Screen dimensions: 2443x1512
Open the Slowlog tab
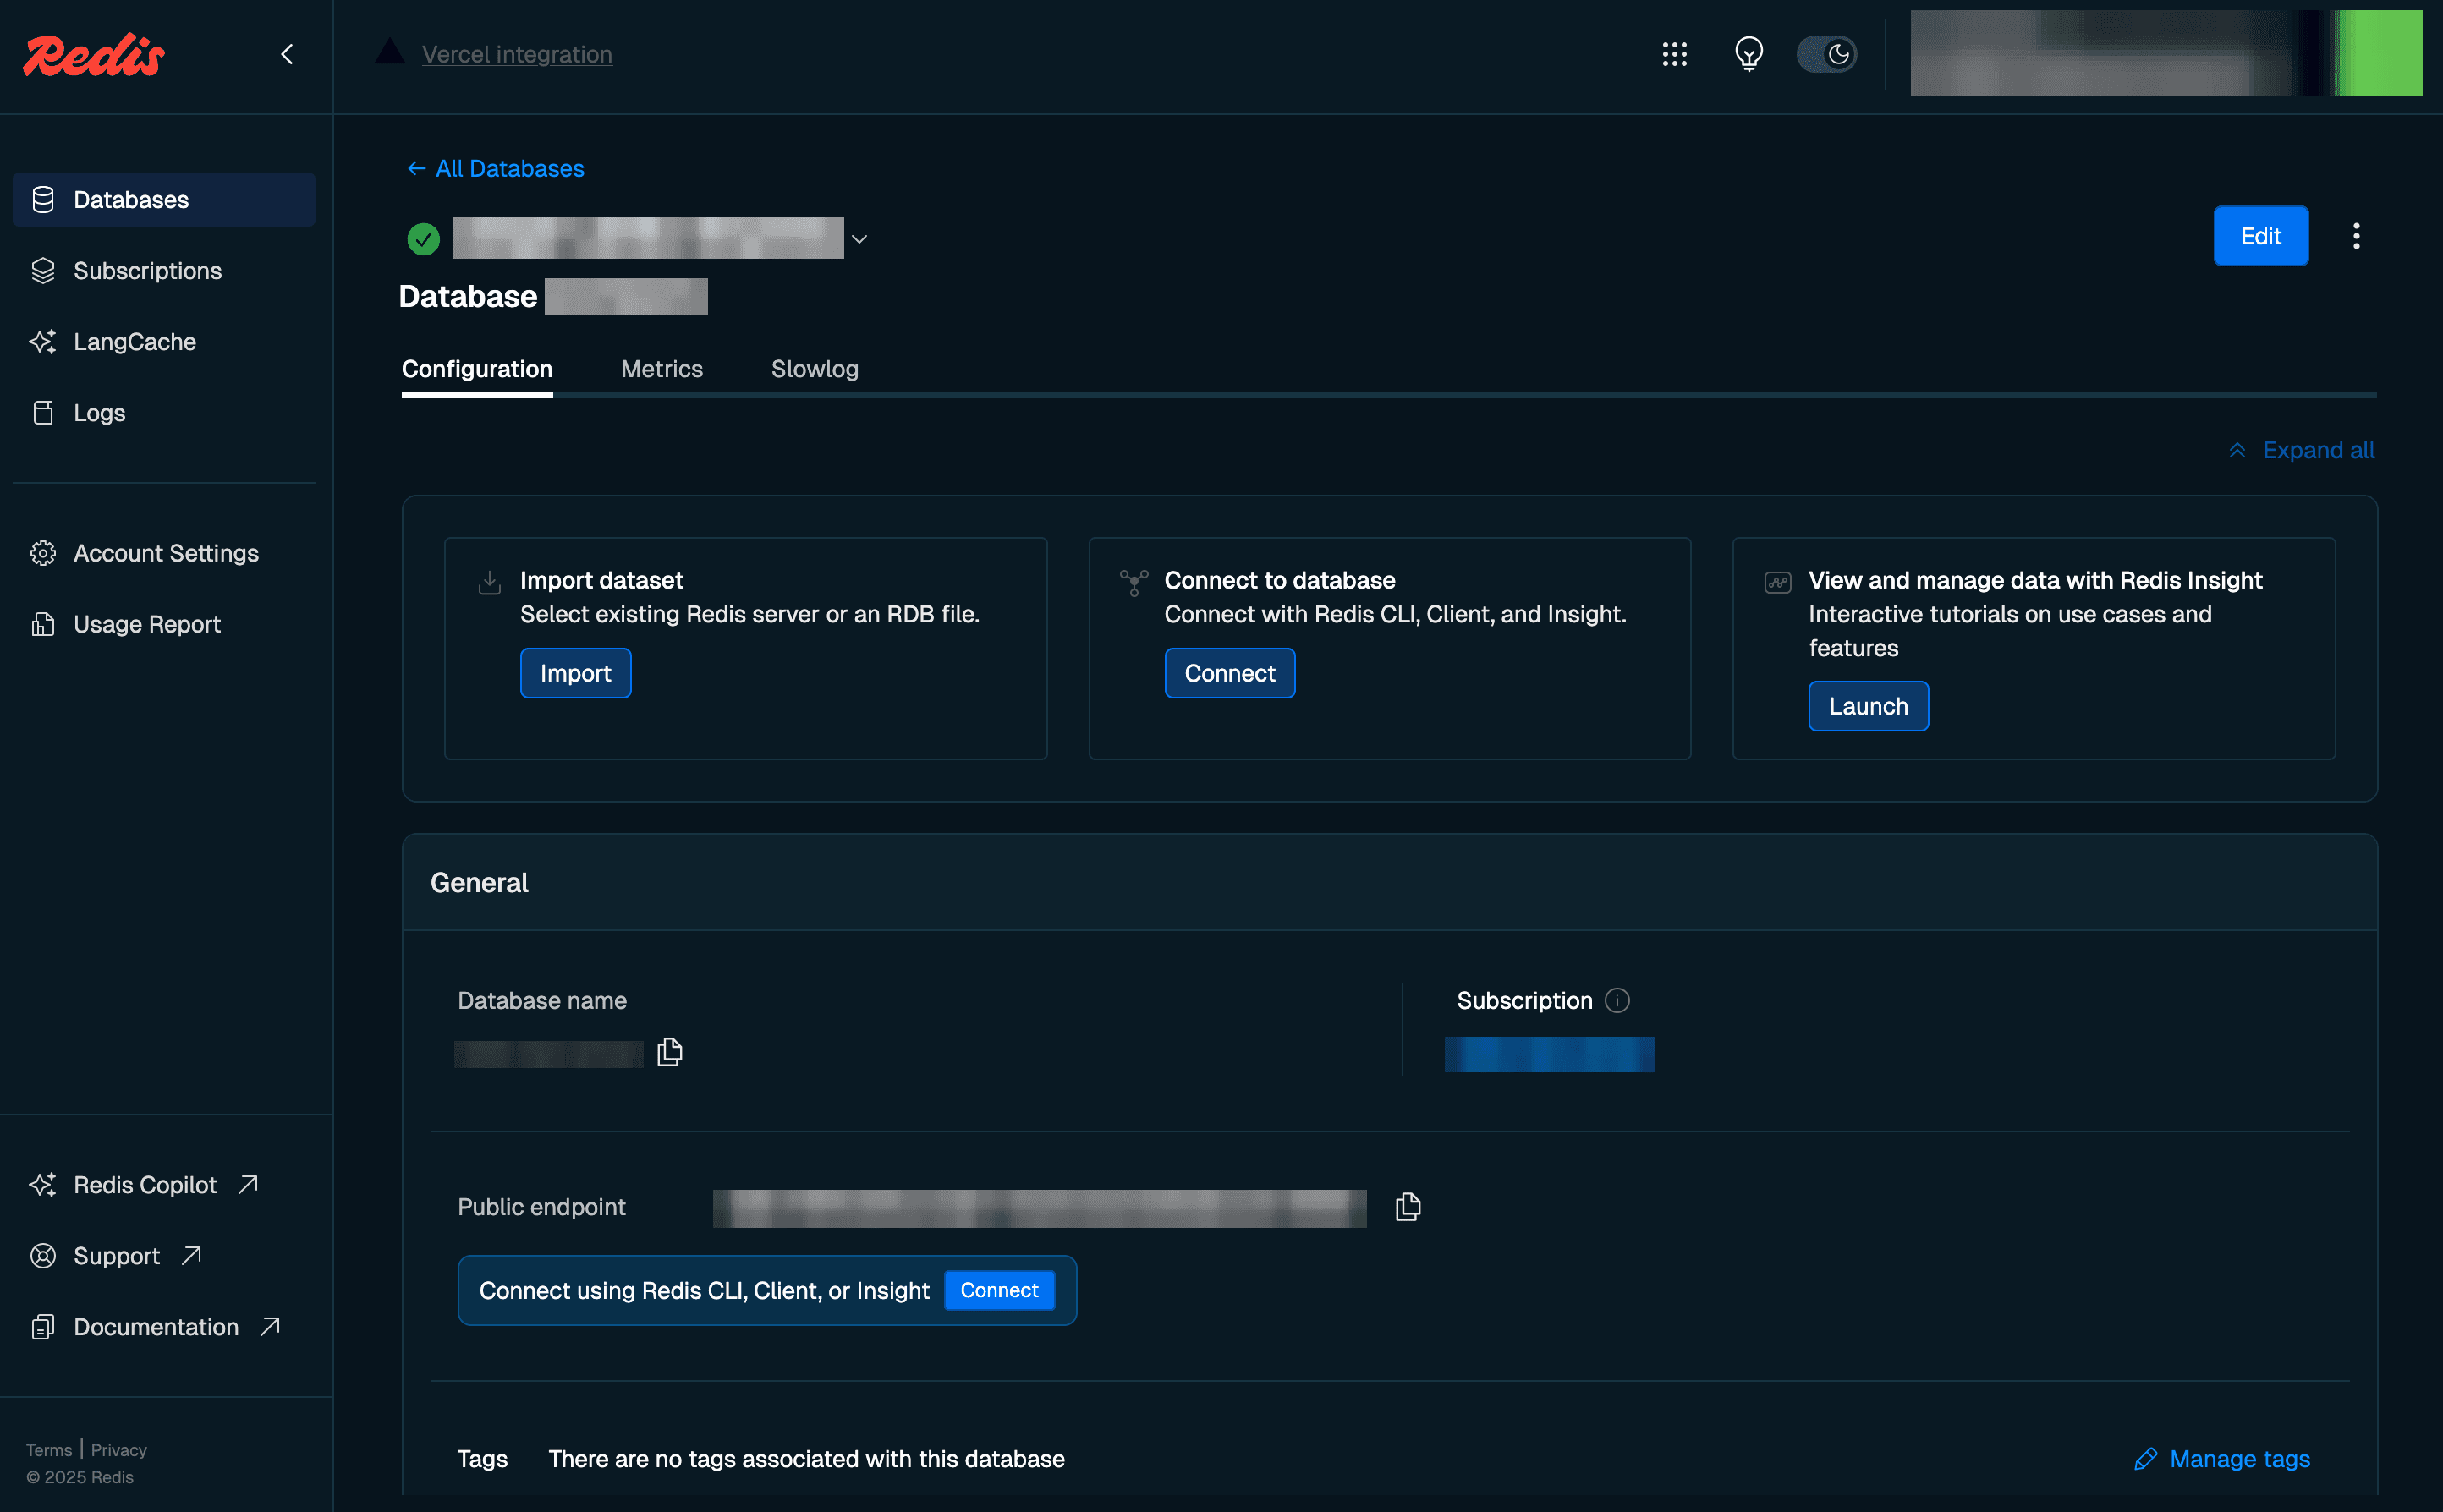click(x=813, y=369)
